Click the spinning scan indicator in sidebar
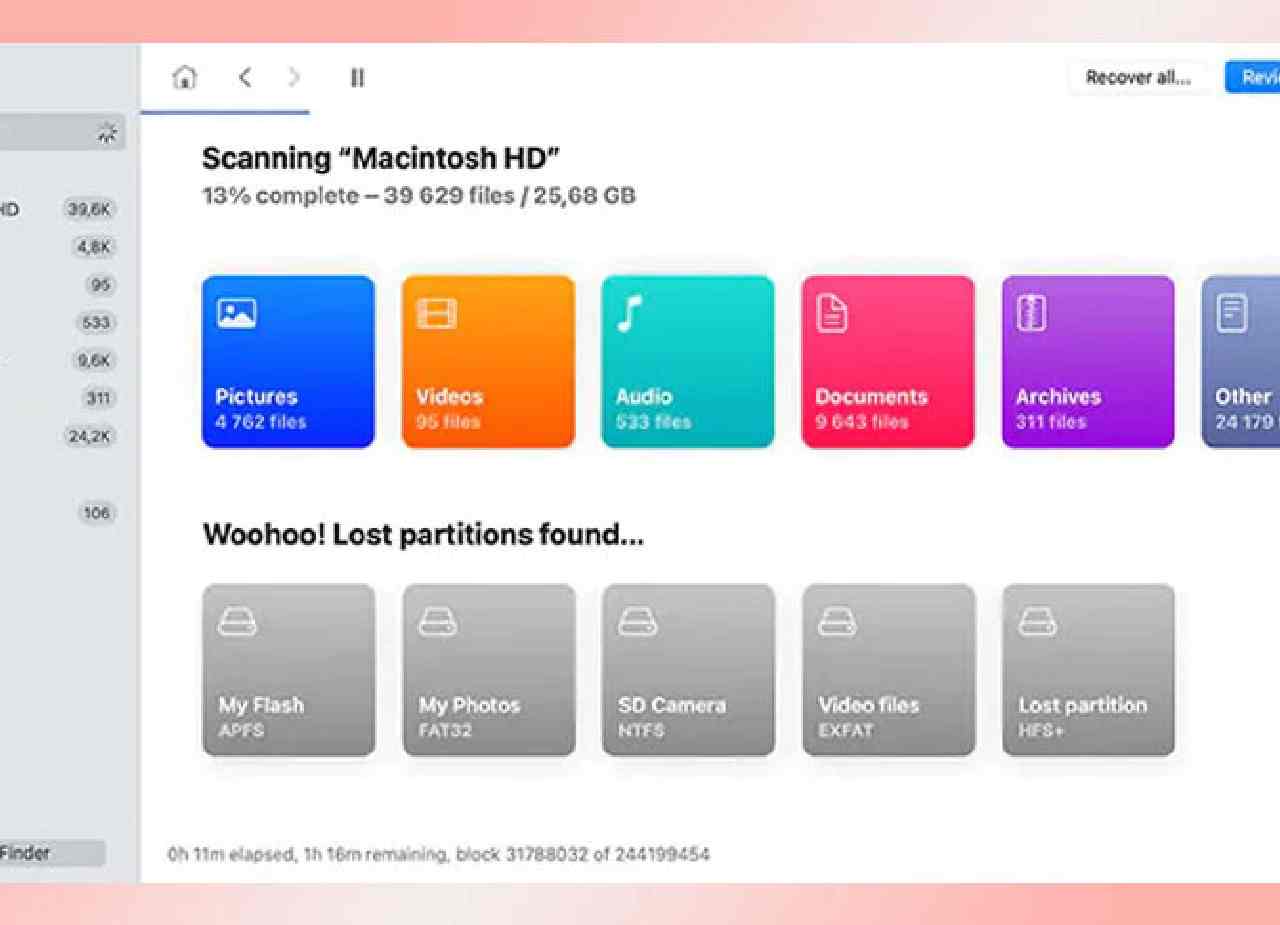This screenshot has height=925, width=1280. coord(107,132)
